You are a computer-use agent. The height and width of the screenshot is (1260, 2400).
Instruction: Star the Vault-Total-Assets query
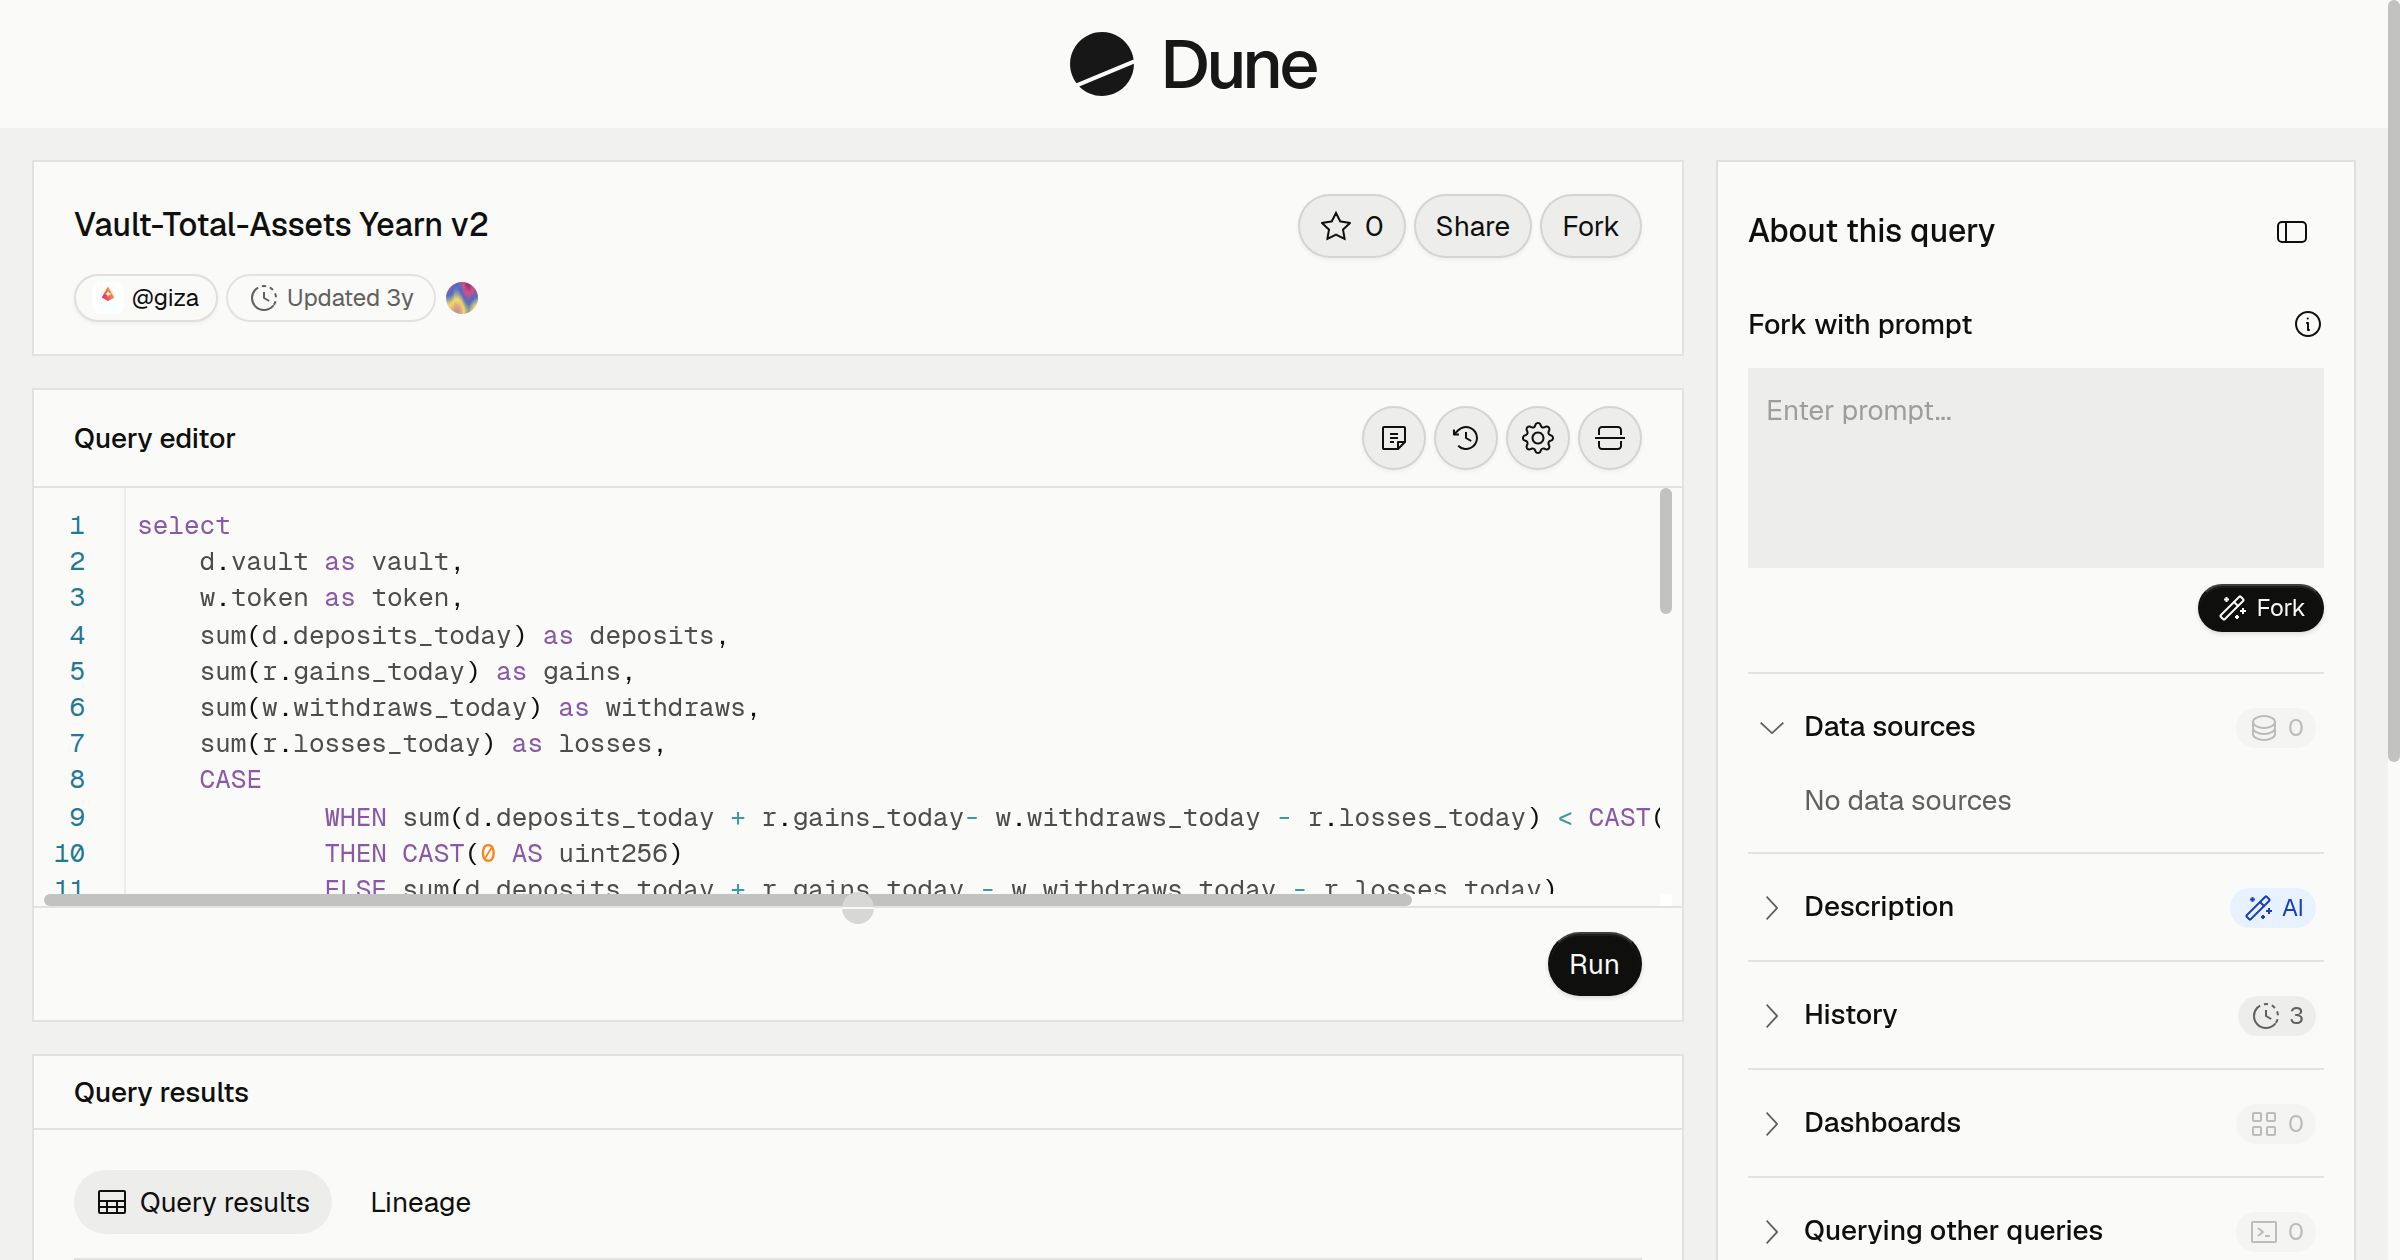tap(1351, 226)
